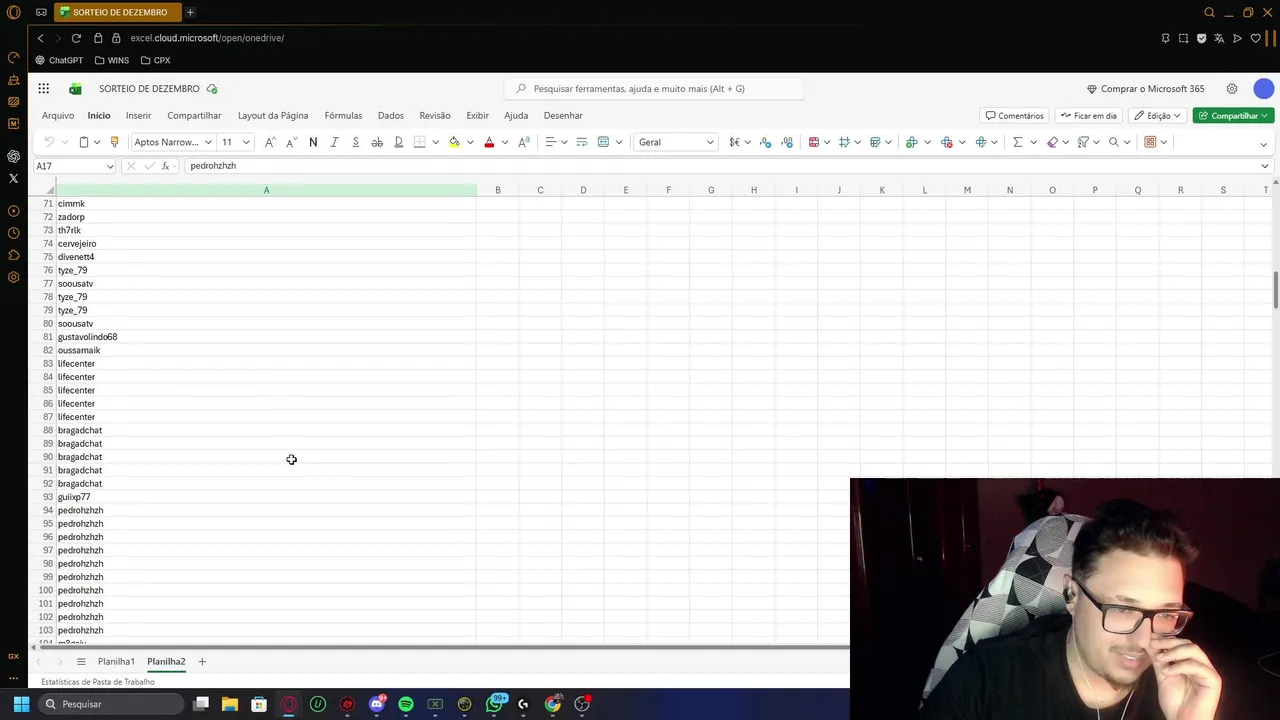This screenshot has width=1280, height=720.
Task: Toggle bold formatting (N)
Action: pos(313,142)
